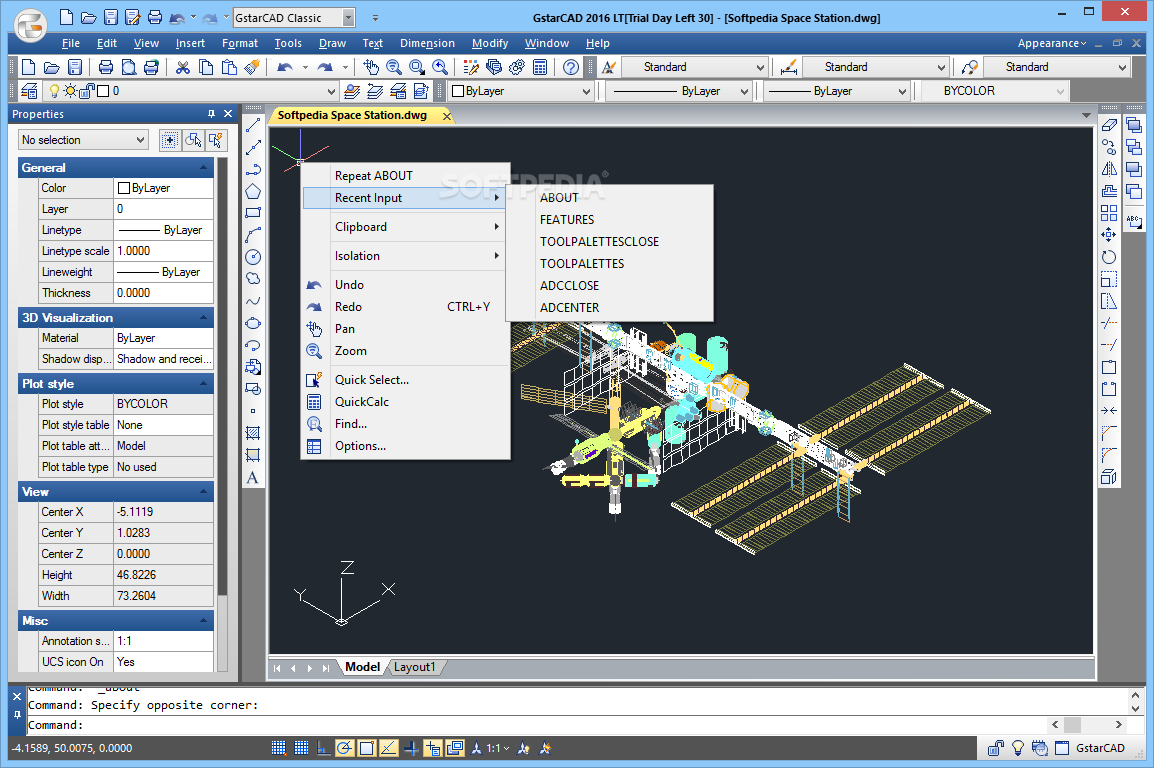Toggle Object Snap Tracking in status bar
The width and height of the screenshot is (1154, 768).
coord(389,748)
